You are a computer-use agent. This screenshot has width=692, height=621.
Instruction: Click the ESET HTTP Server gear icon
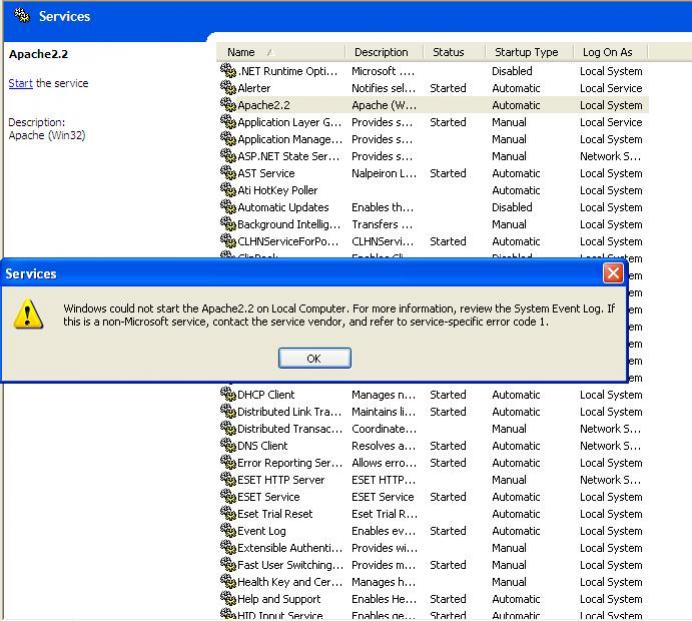[228, 479]
